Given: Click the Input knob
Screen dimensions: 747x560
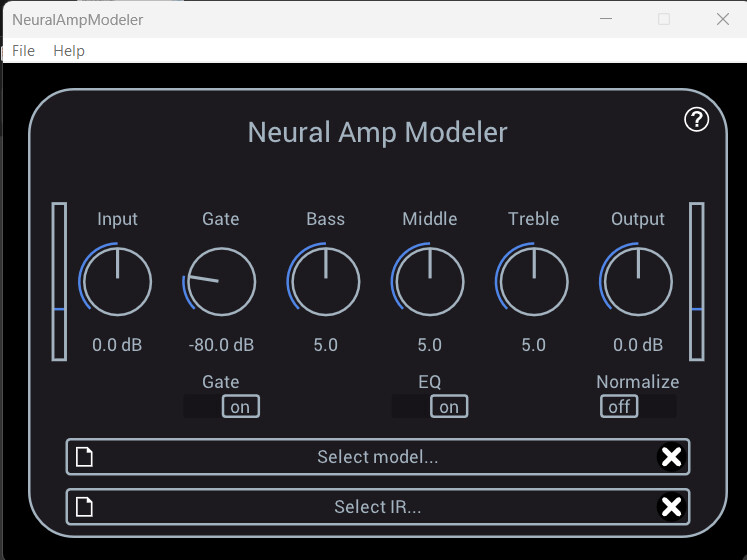Looking at the screenshot, I should tap(117, 281).
